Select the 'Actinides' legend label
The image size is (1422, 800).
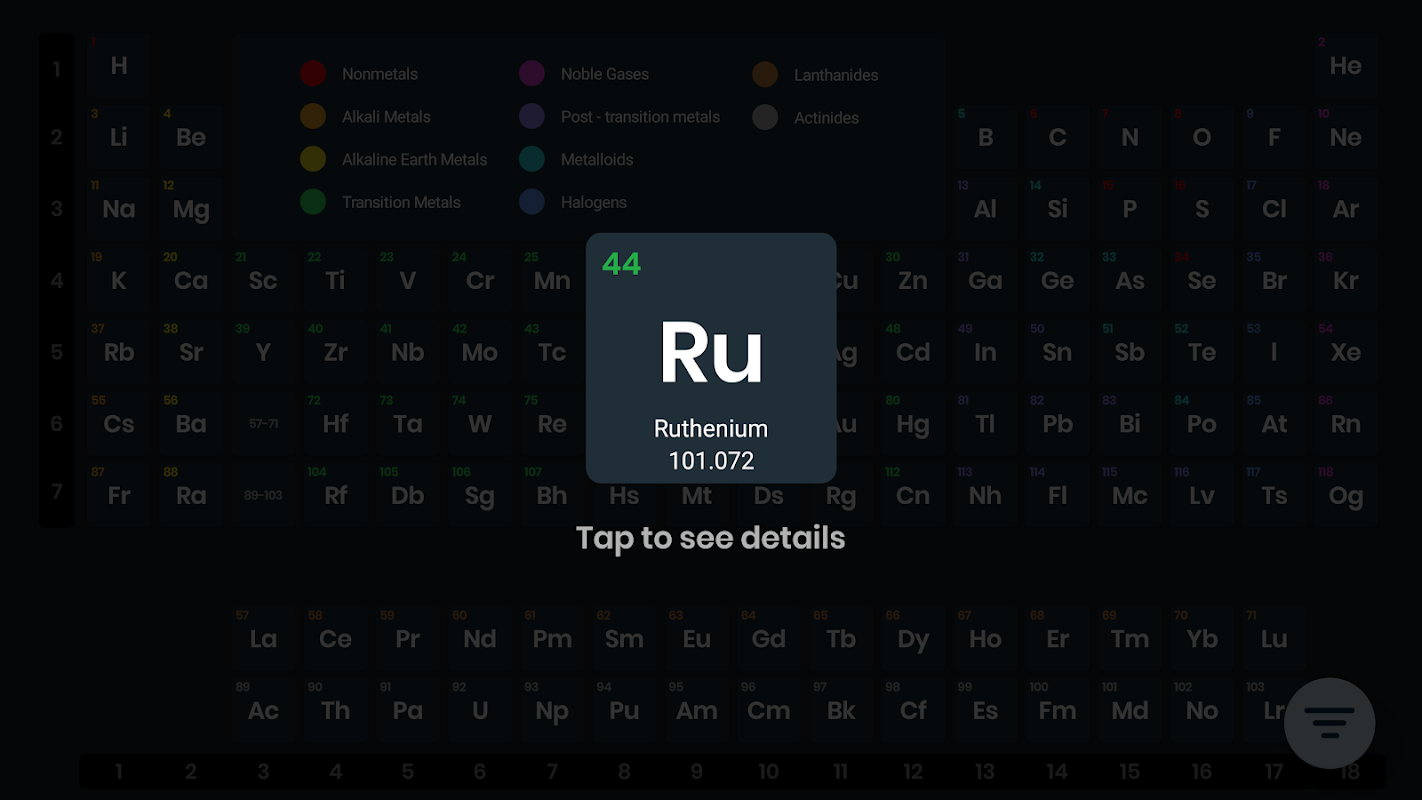point(827,118)
